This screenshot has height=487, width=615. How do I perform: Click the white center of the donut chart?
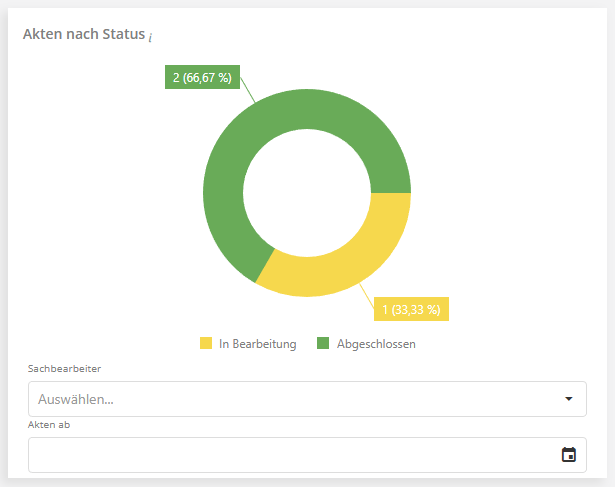tap(306, 192)
